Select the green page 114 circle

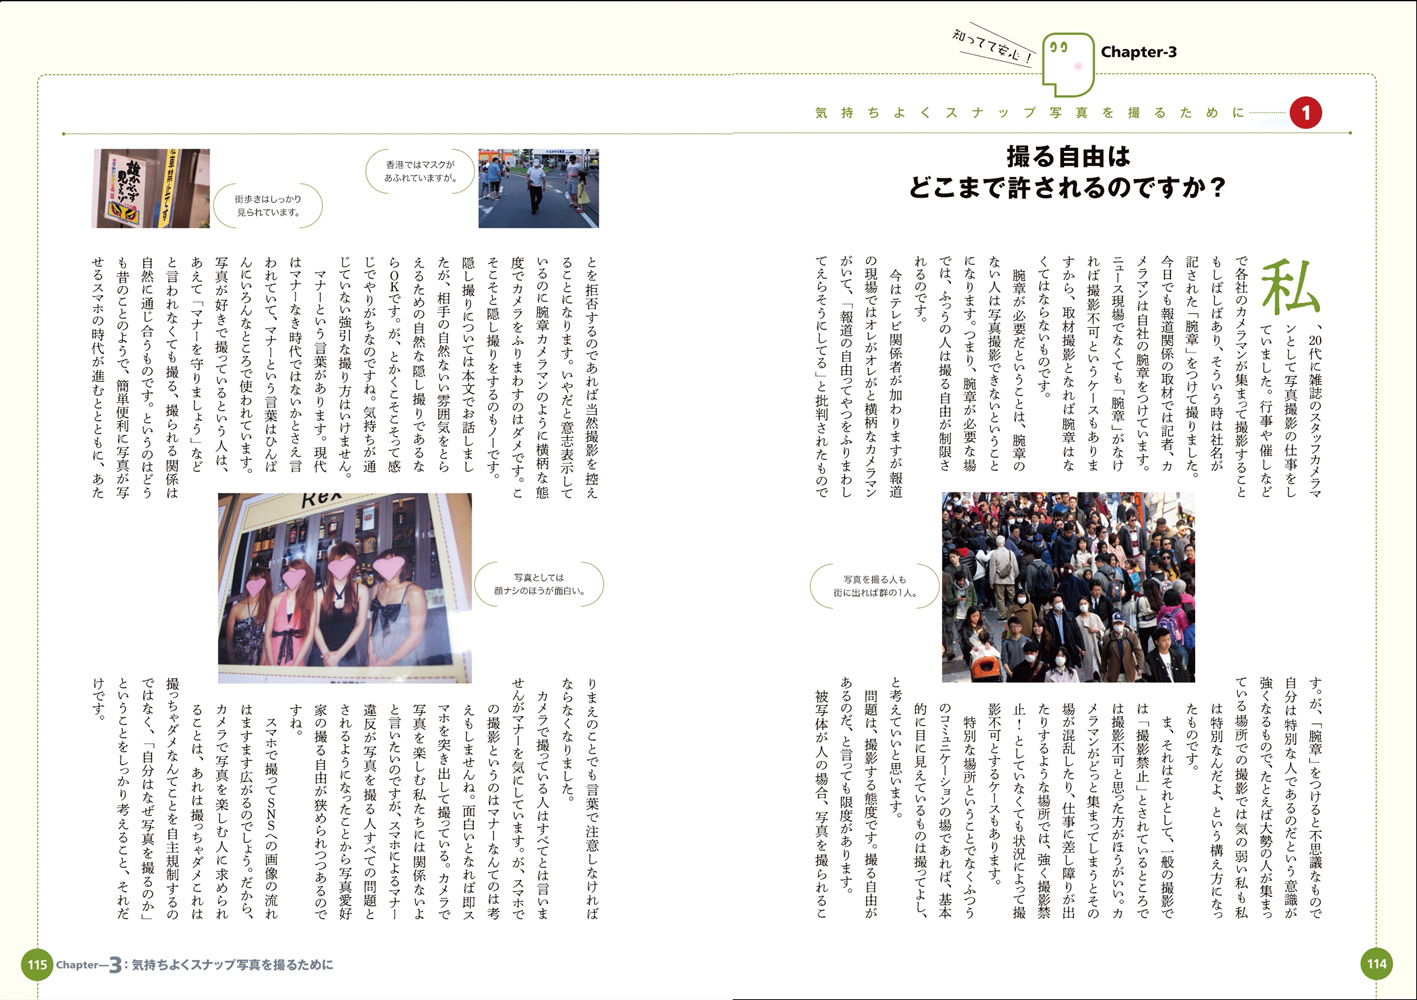click(1377, 964)
